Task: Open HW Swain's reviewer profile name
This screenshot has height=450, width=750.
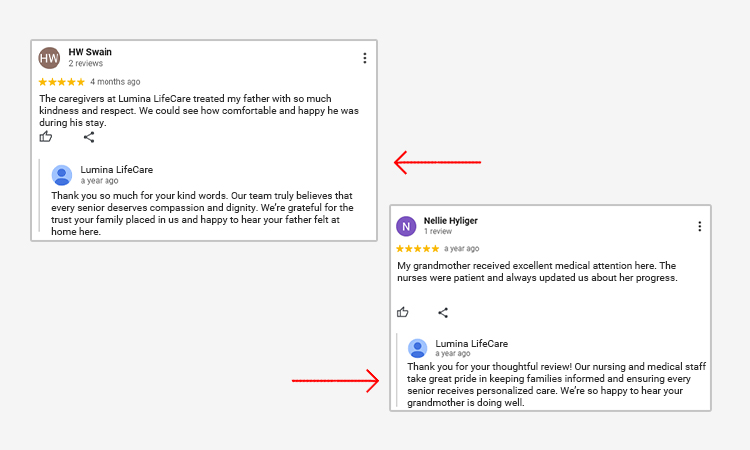Action: pyautogui.click(x=90, y=52)
